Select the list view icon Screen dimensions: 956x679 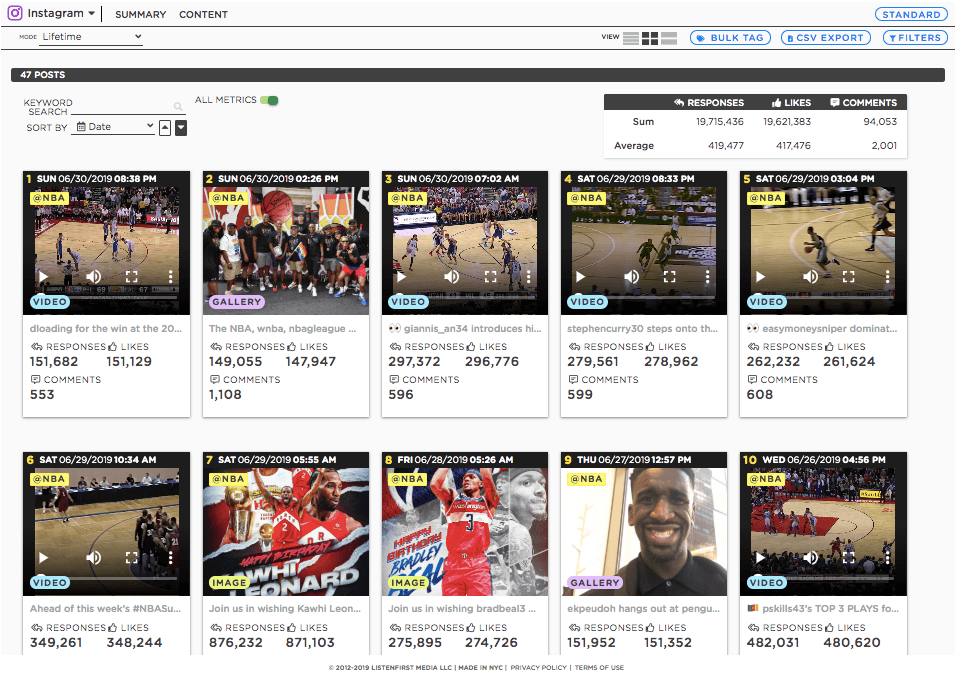point(631,38)
